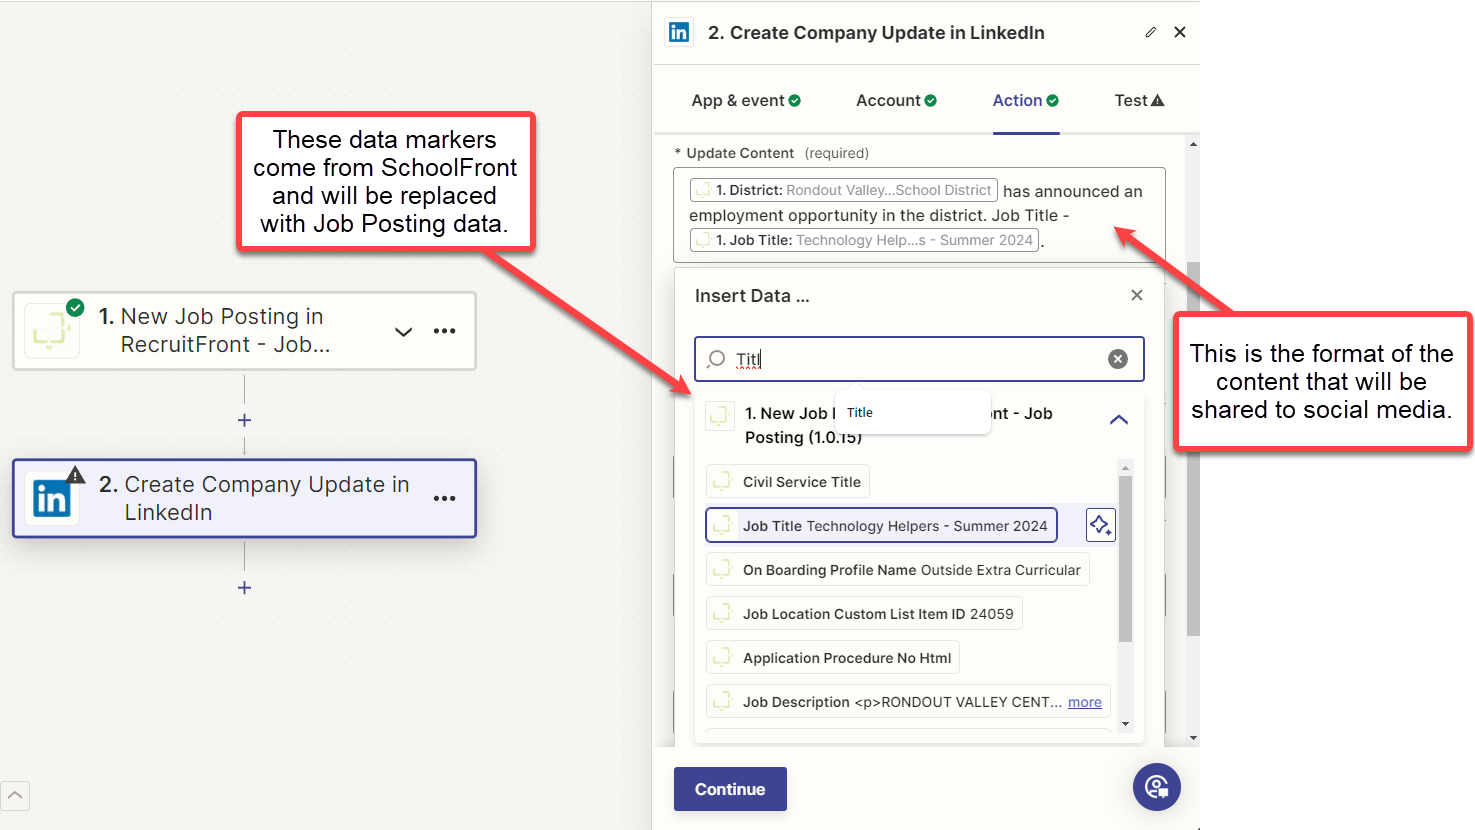Select the Job Title pill in Update Content
Screen dimensions: 1475x830
pyautogui.click(x=864, y=240)
